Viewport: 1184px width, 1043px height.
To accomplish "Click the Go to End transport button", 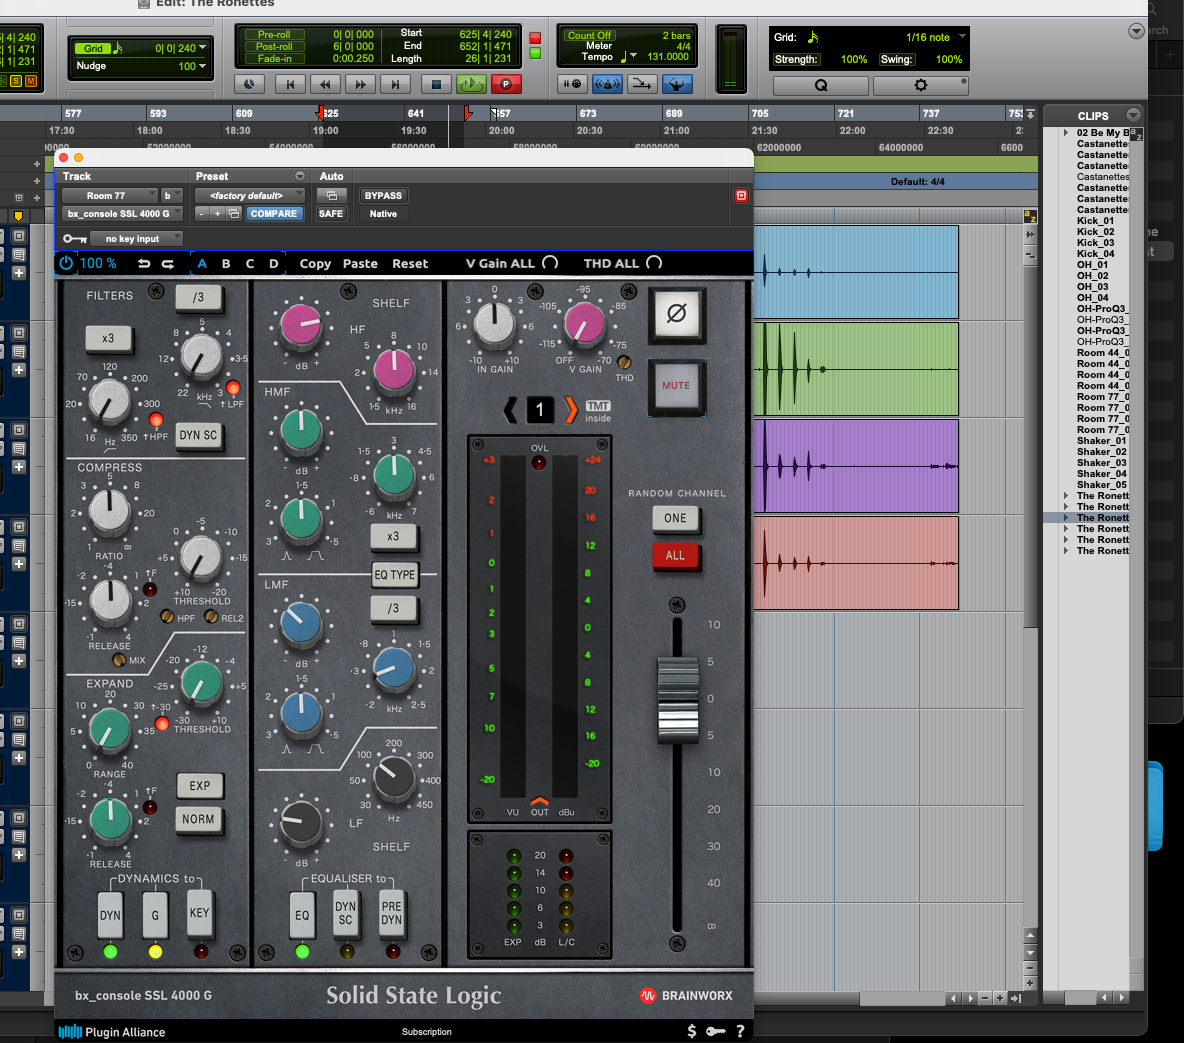I will point(395,85).
